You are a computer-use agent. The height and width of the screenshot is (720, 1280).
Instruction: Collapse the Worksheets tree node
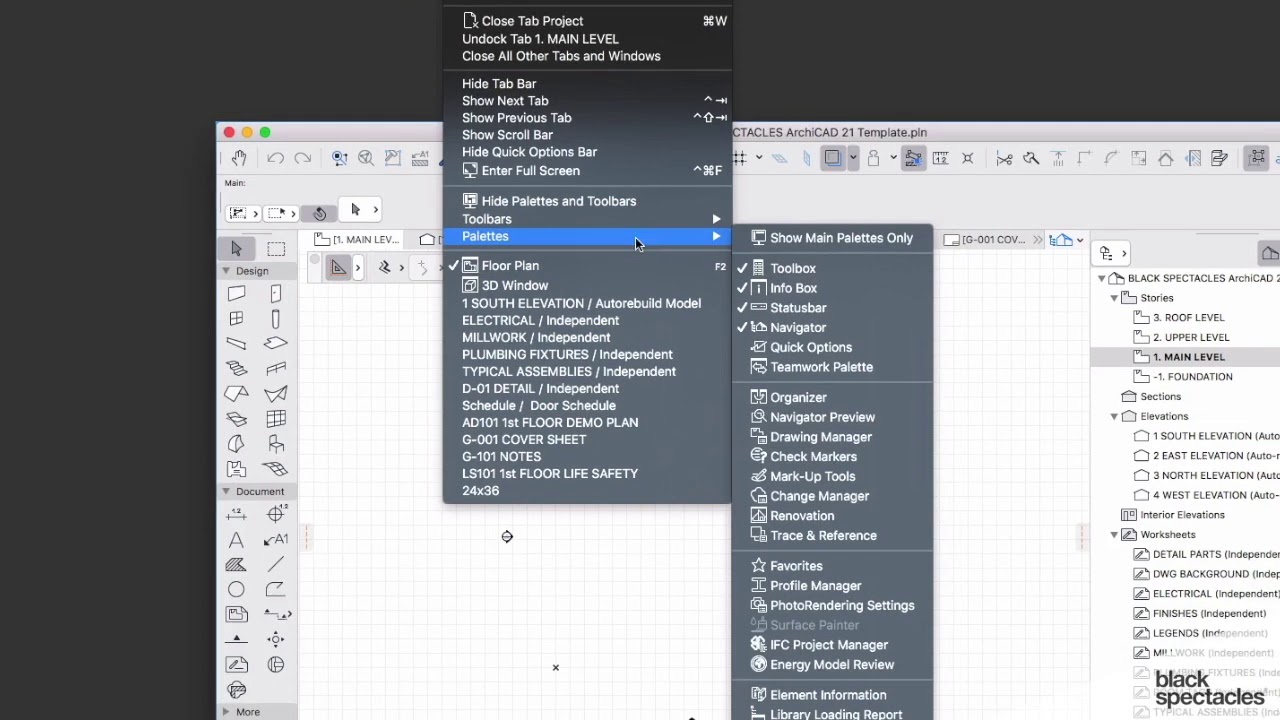1114,535
